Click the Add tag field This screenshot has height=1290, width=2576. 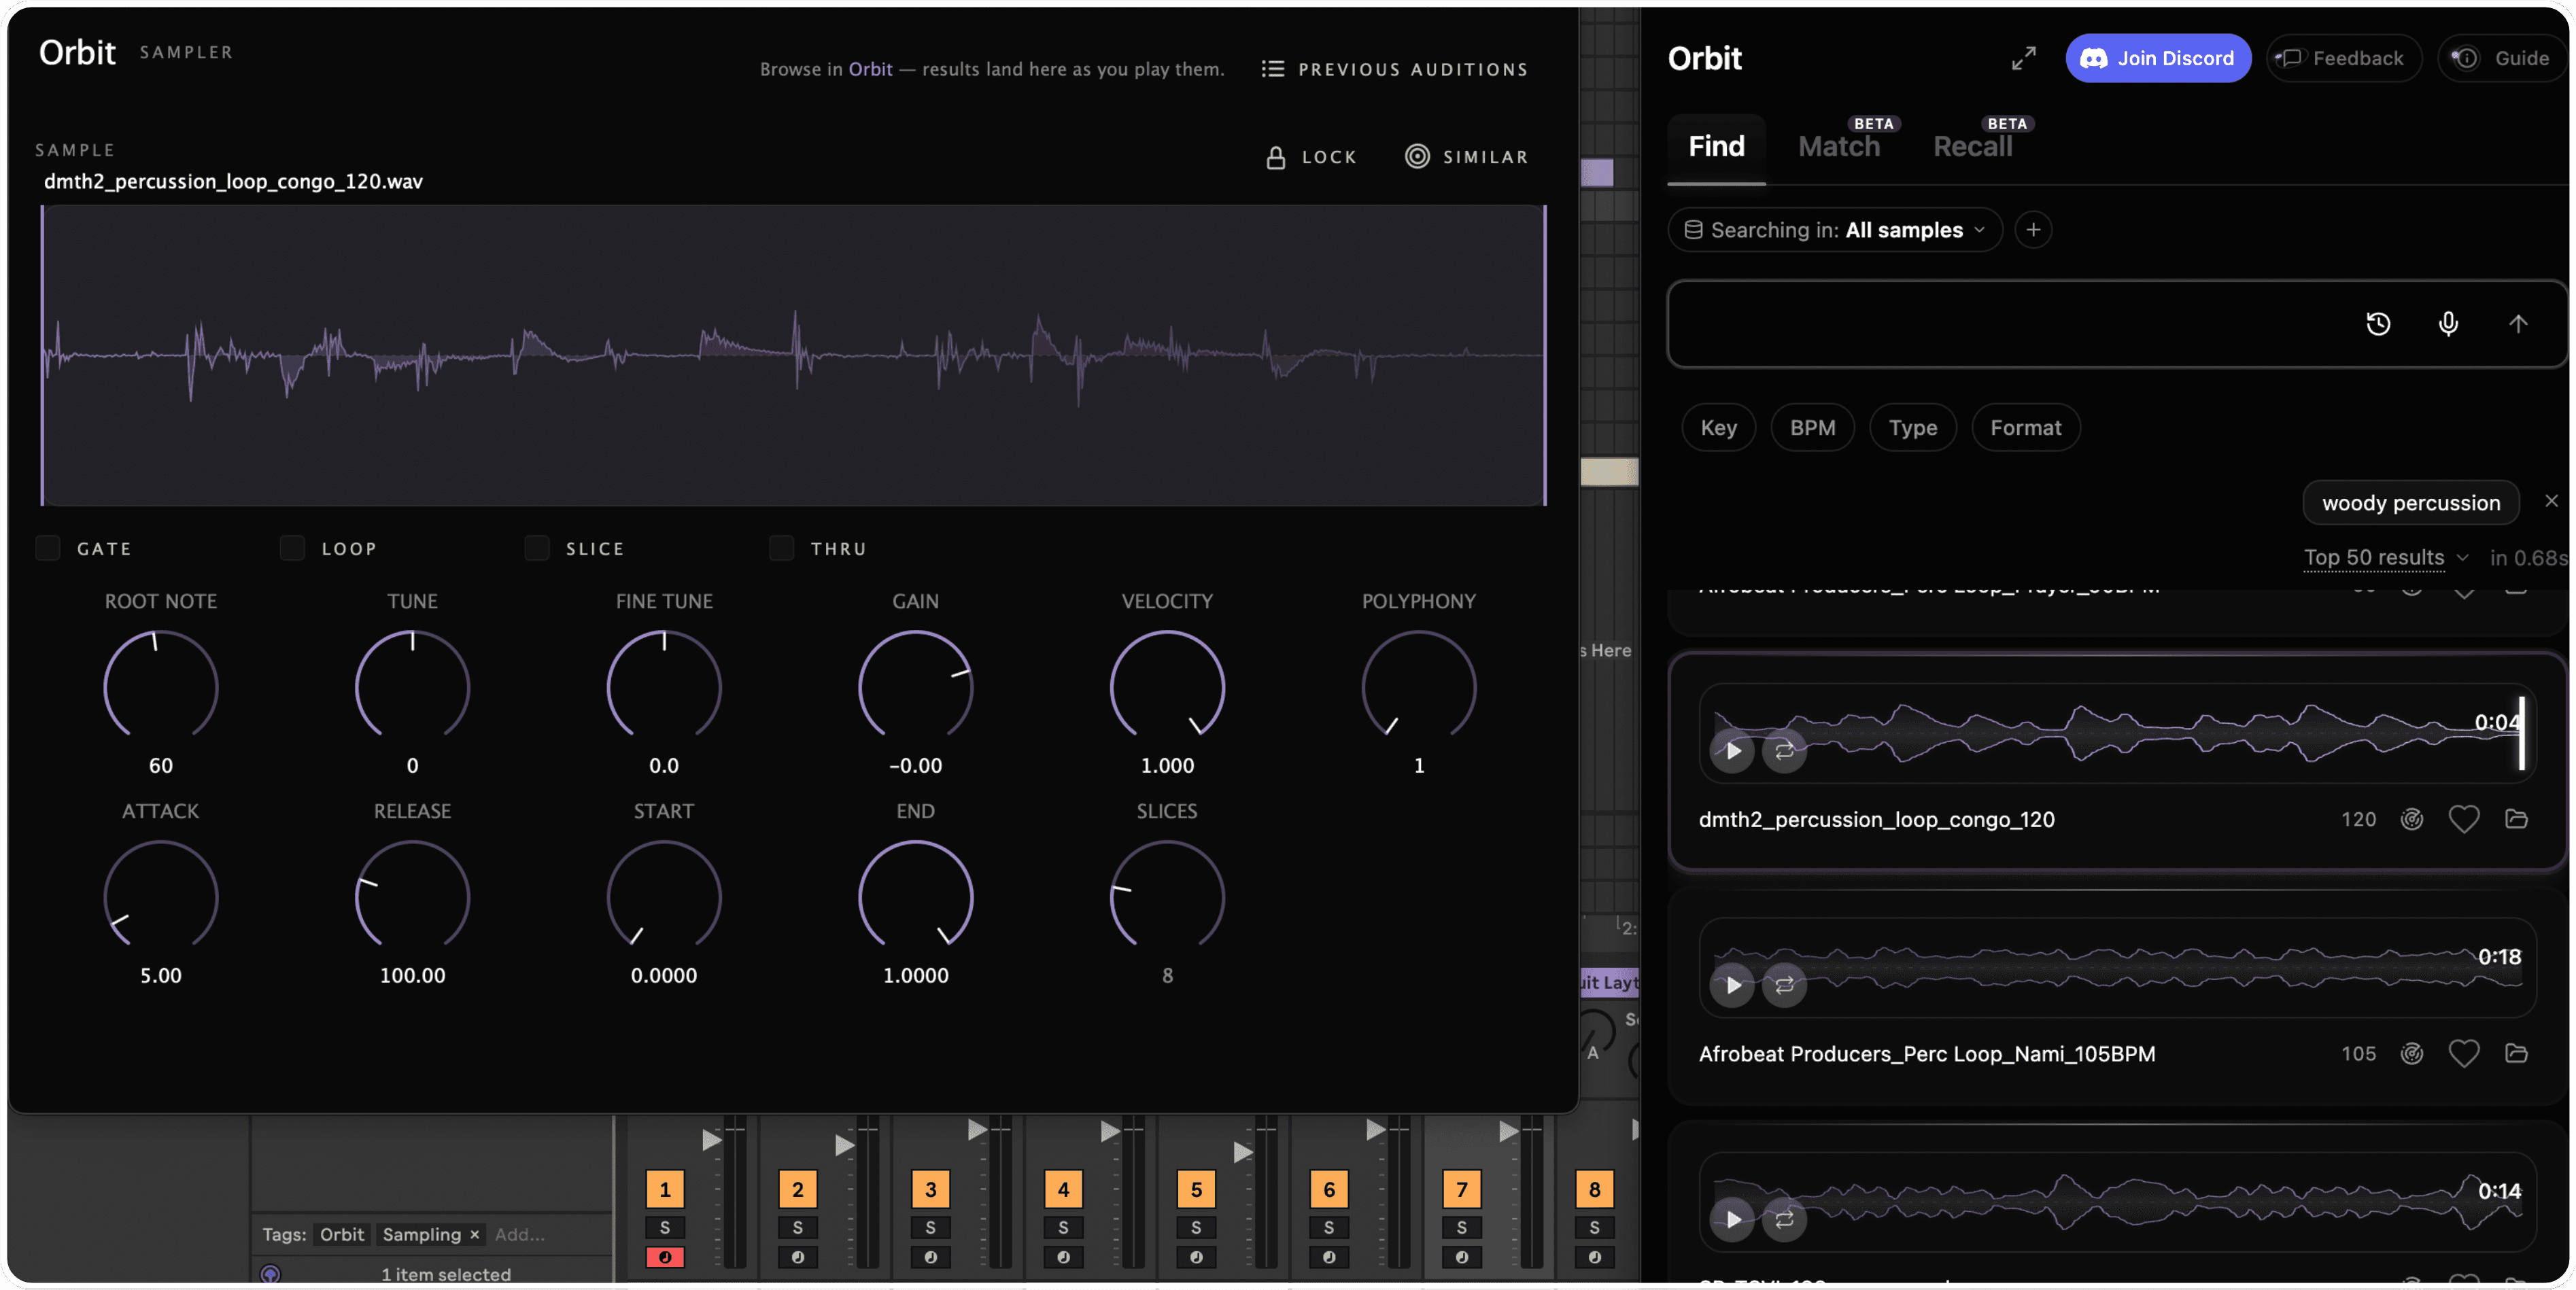pos(520,1235)
